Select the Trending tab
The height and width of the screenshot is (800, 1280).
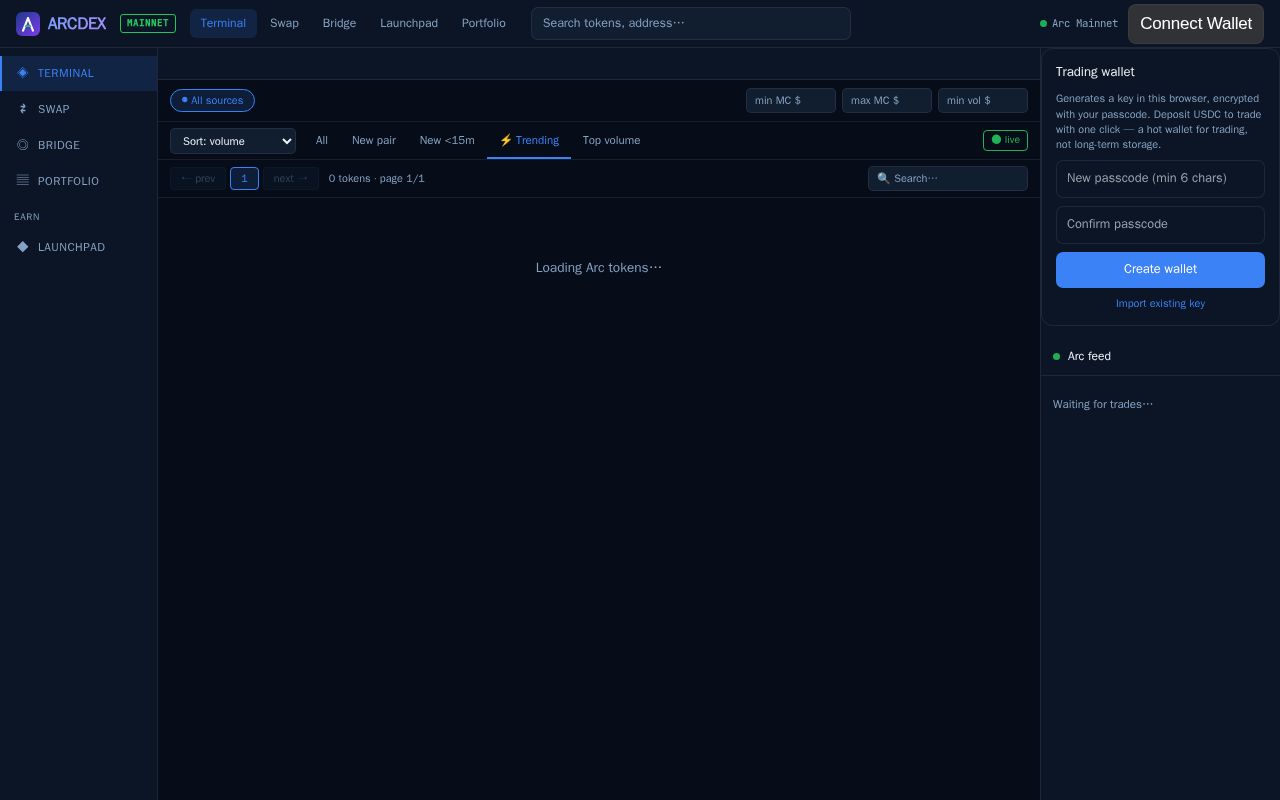(529, 140)
